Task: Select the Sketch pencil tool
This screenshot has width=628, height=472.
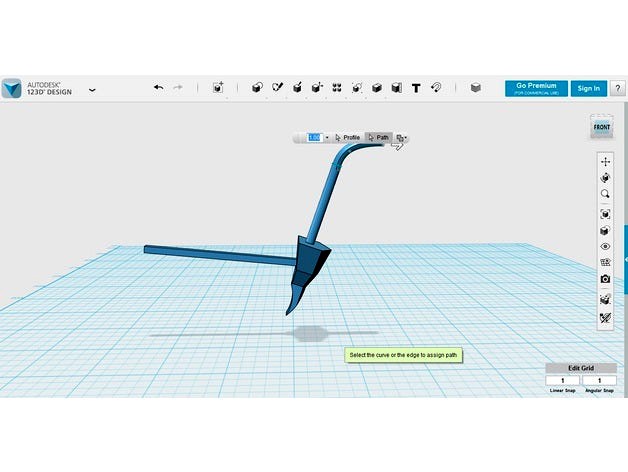Action: 277,88
